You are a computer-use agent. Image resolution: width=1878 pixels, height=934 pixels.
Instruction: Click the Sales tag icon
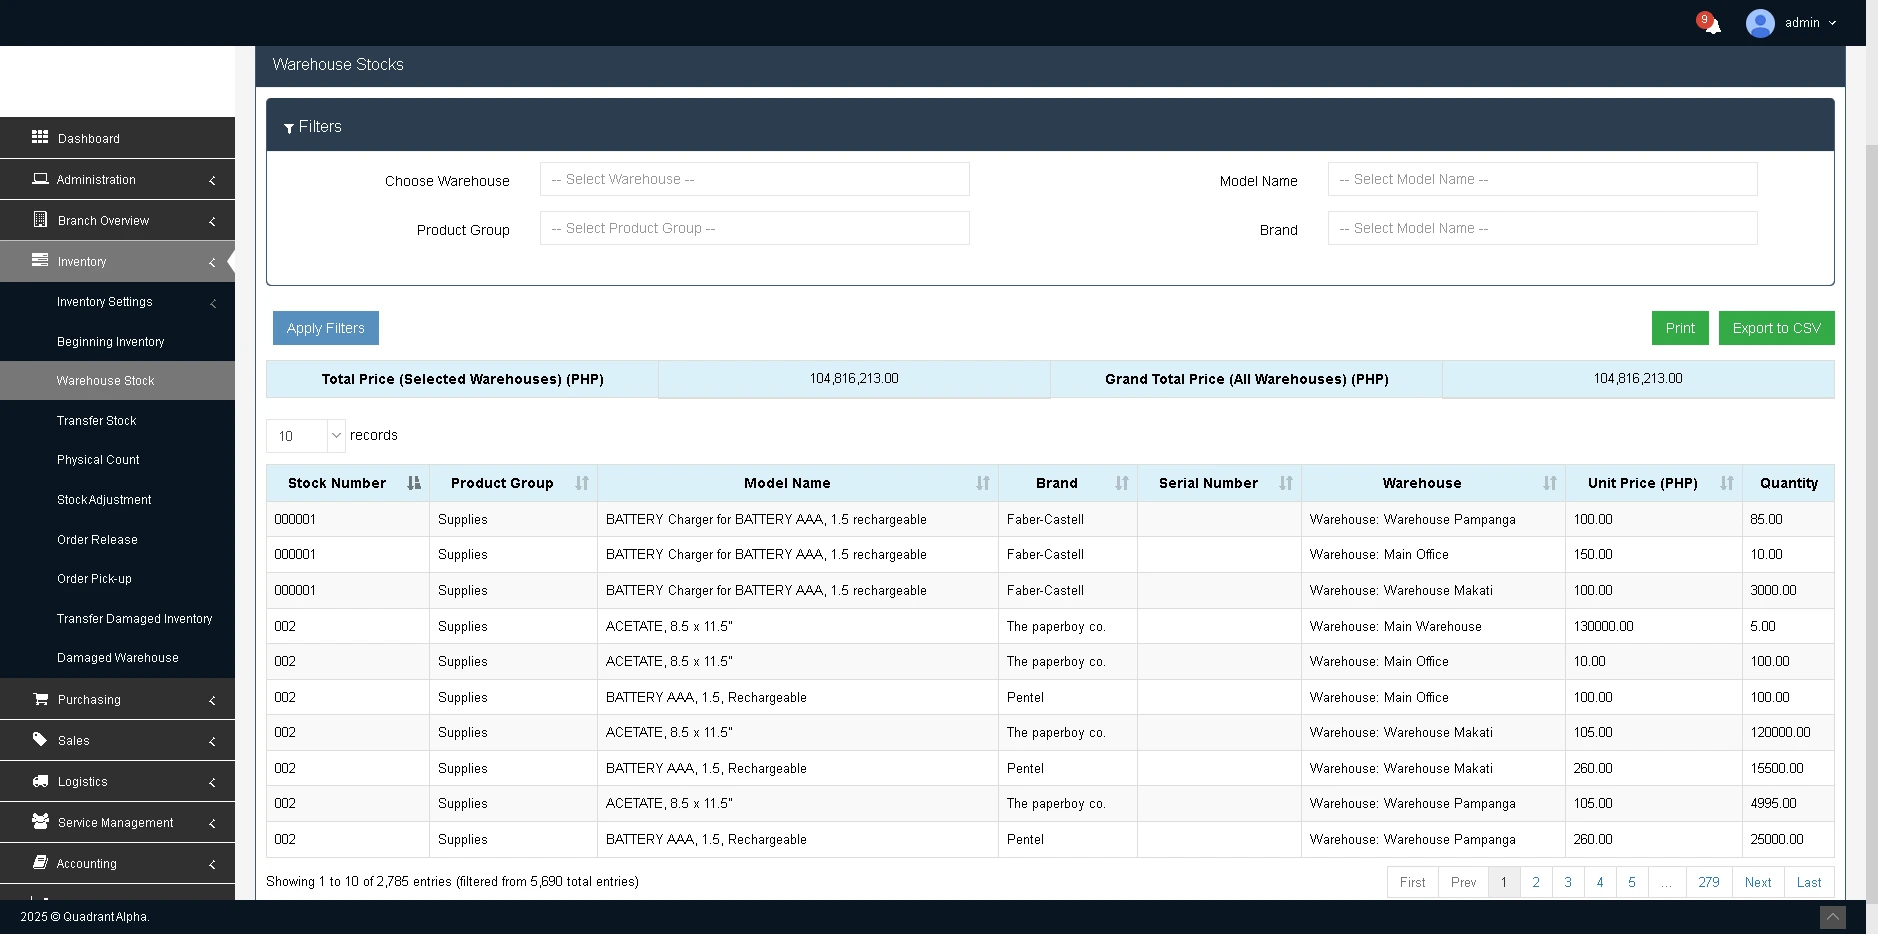(40, 740)
